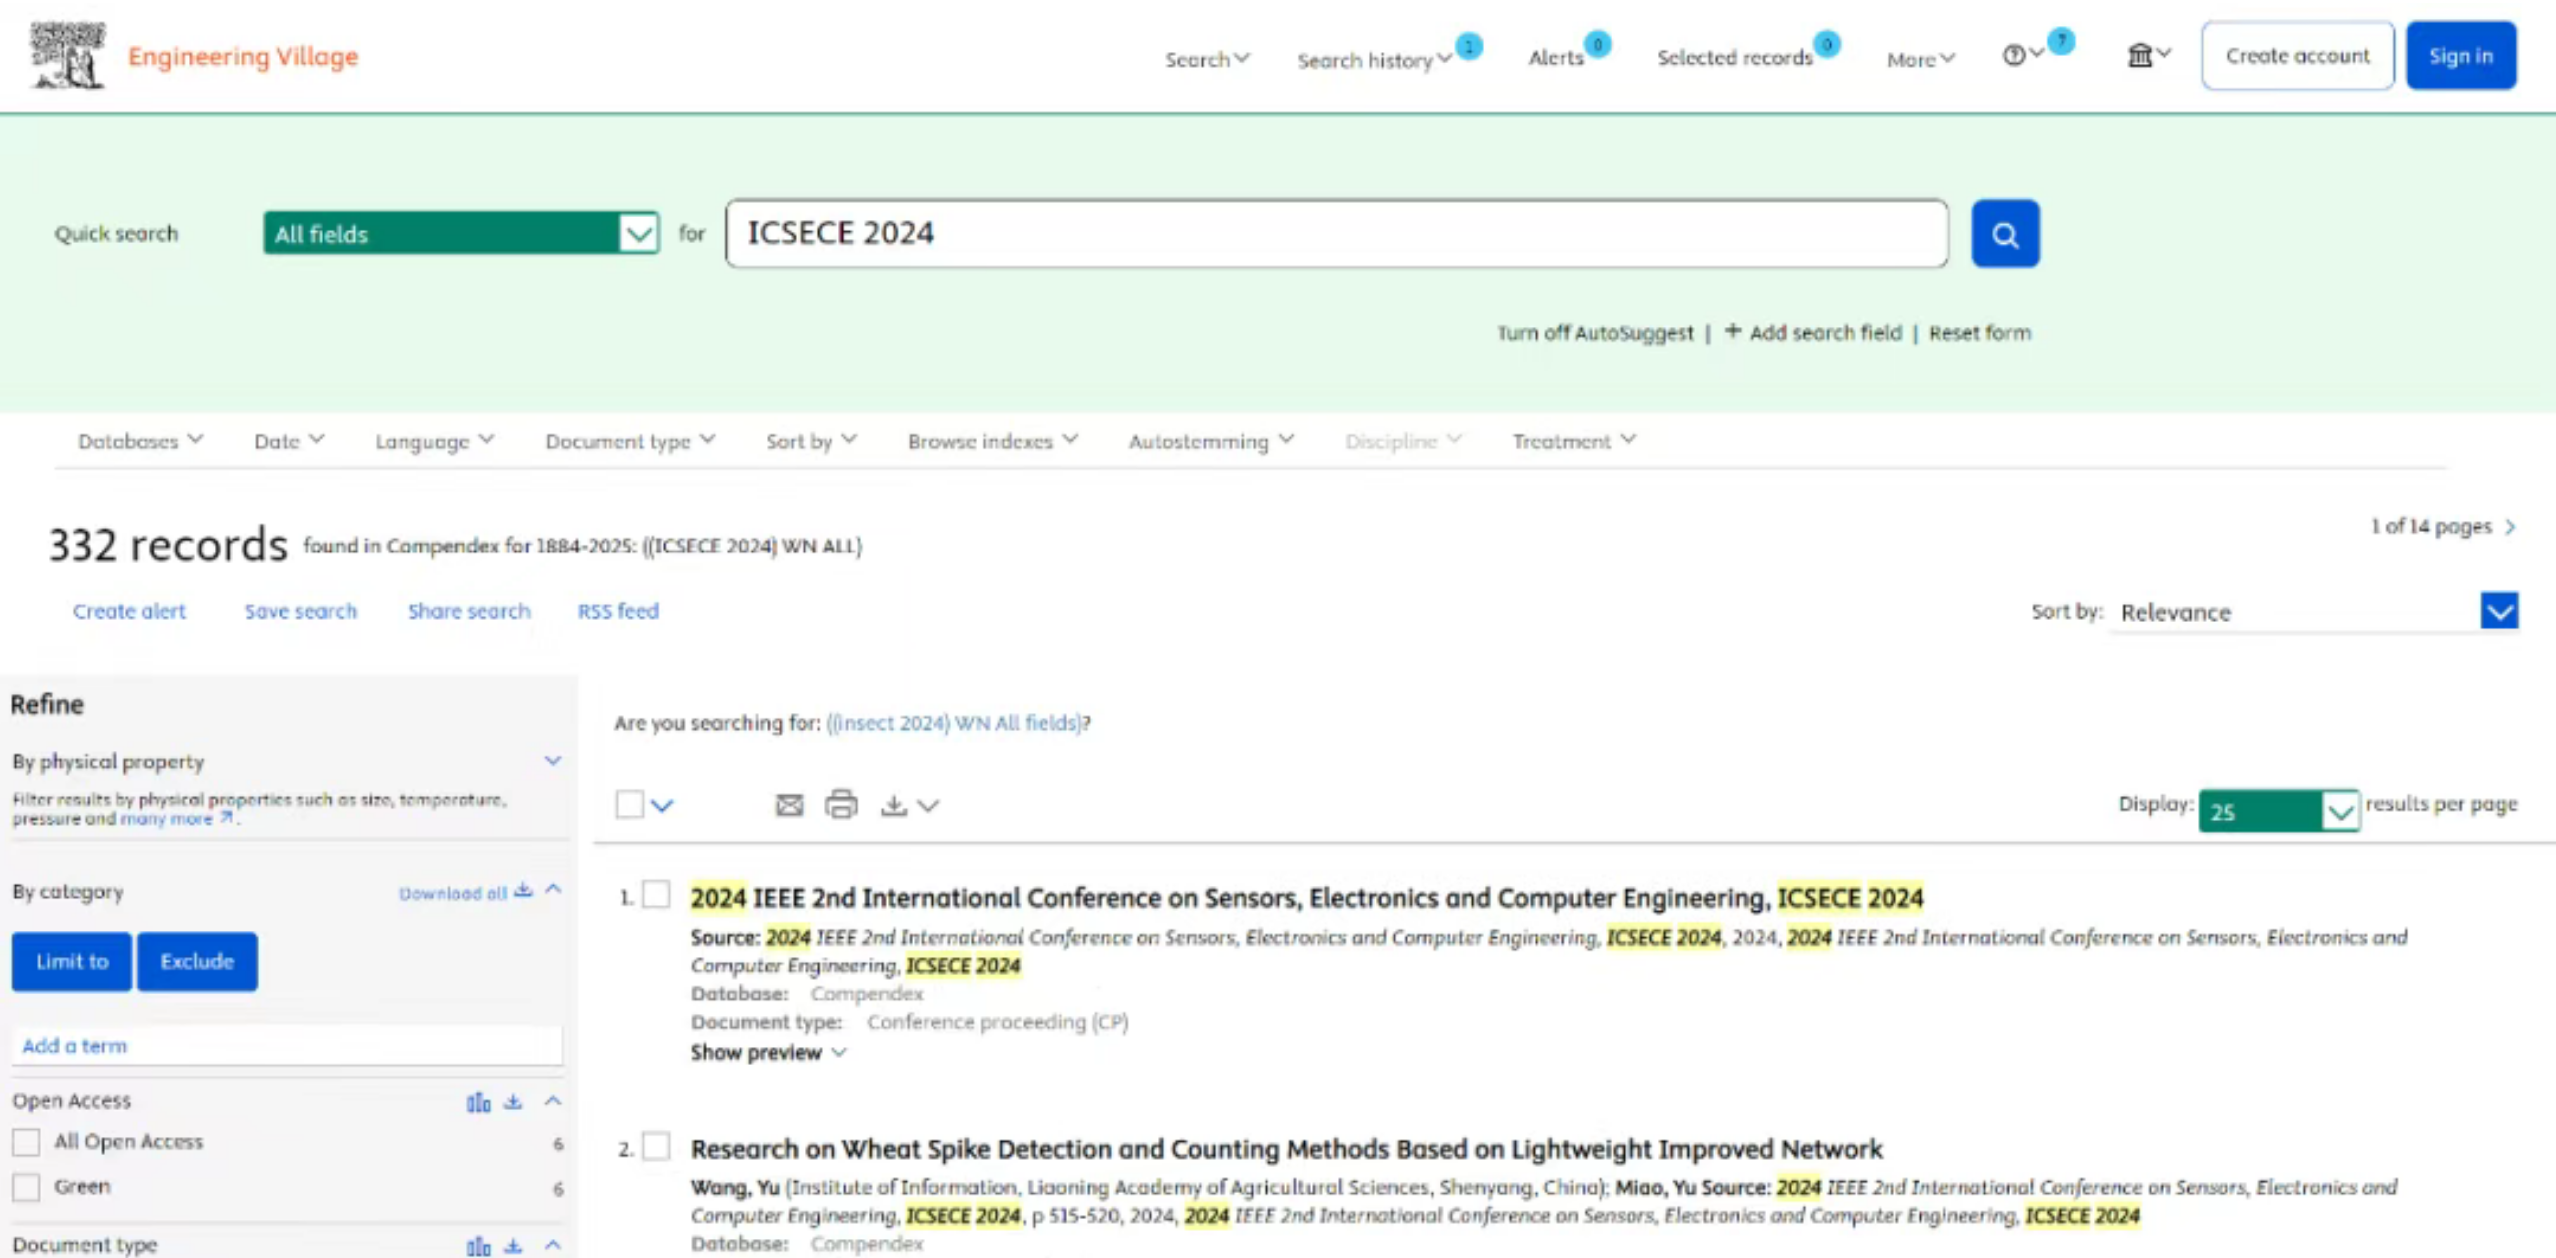This screenshot has height=1258, width=2556.
Task: Open the Treatment filter menu
Action: [1574, 441]
